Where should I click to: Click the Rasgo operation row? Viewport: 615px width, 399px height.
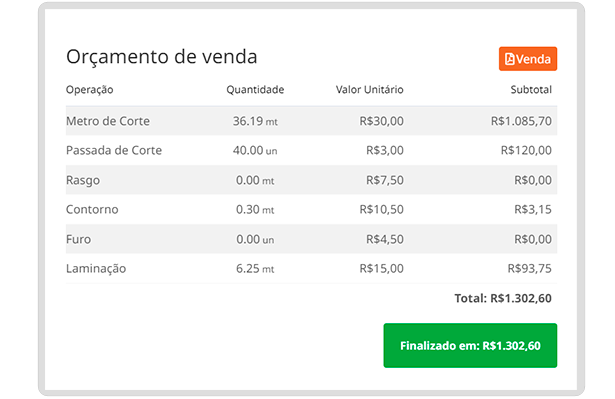click(x=311, y=180)
